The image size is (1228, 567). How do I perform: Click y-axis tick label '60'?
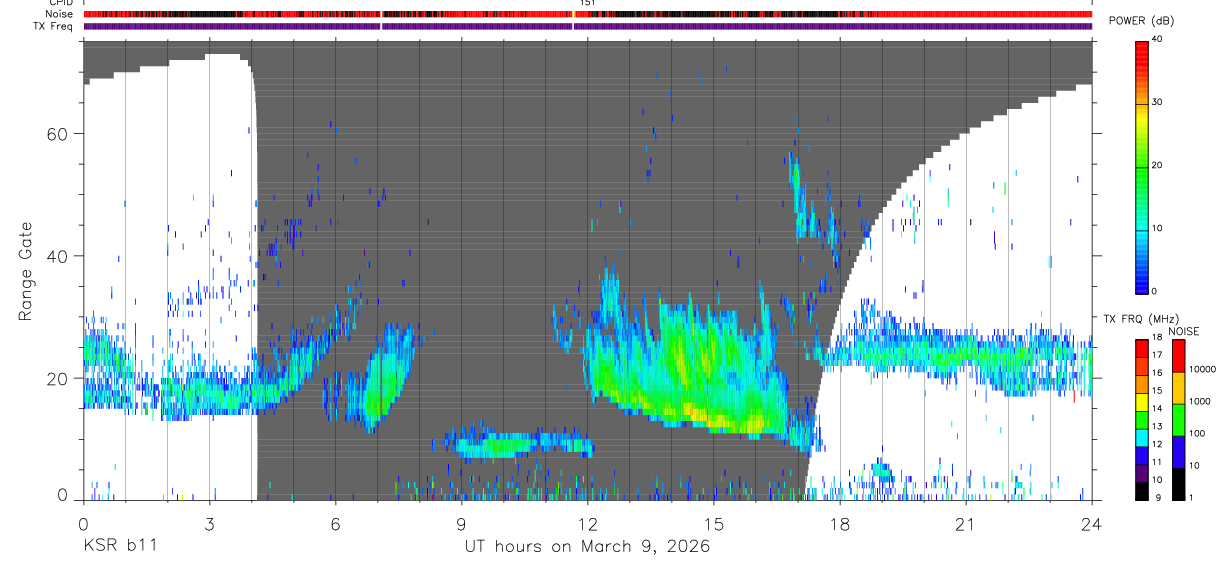tap(58, 134)
